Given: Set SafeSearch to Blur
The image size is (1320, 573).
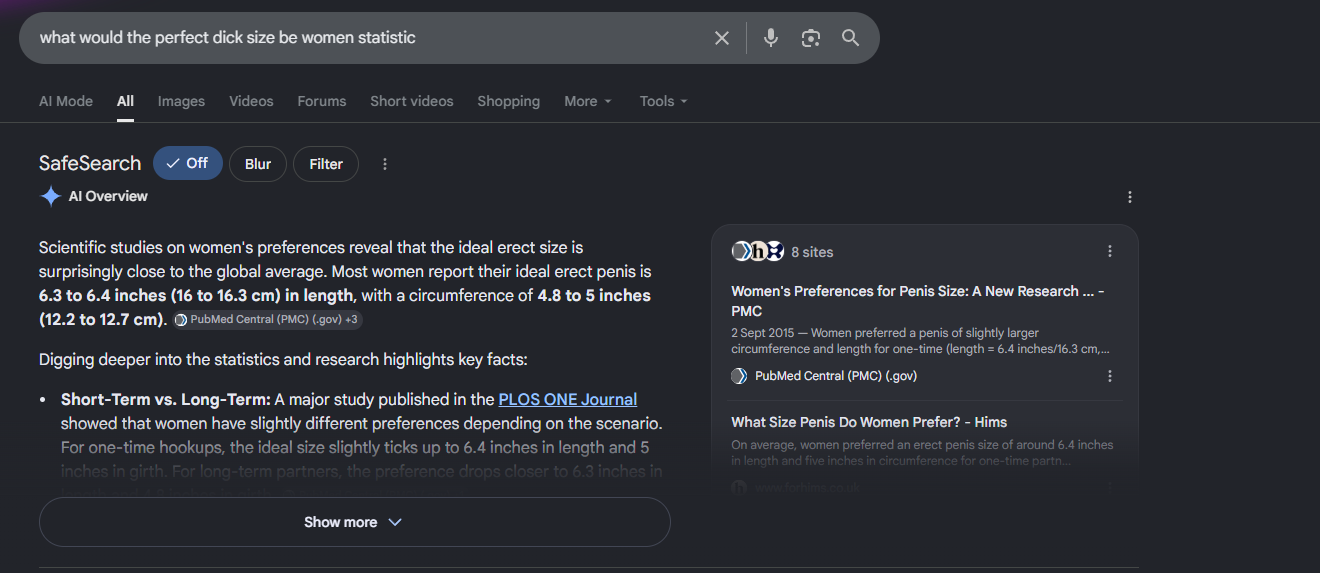Looking at the screenshot, I should (x=258, y=164).
